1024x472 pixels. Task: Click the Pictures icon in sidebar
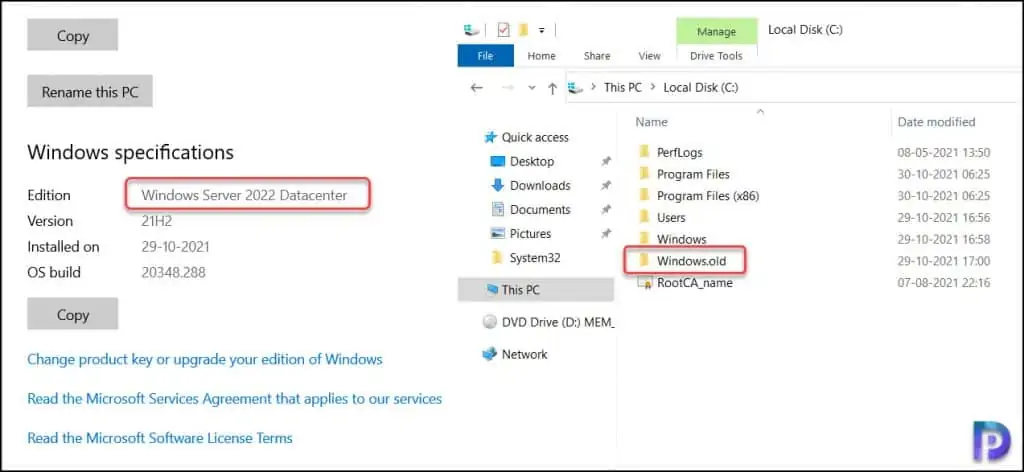click(x=498, y=234)
